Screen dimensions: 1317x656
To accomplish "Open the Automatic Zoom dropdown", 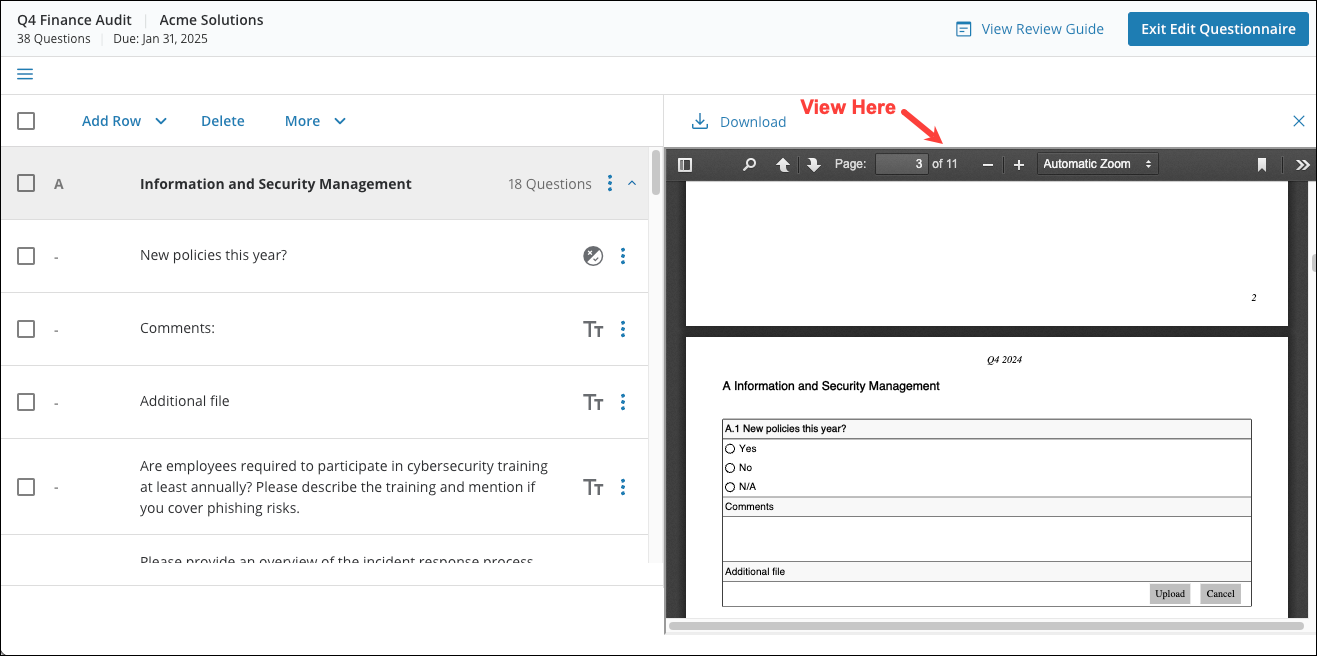I will (x=1097, y=164).
